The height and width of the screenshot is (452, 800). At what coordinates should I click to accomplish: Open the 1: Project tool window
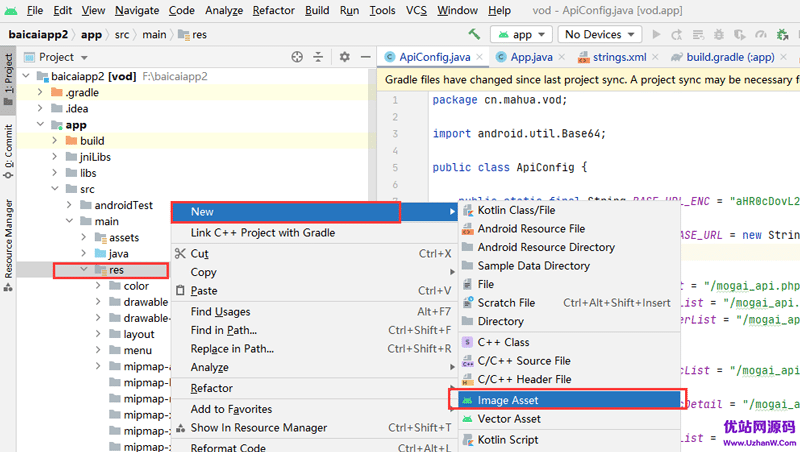click(x=8, y=79)
